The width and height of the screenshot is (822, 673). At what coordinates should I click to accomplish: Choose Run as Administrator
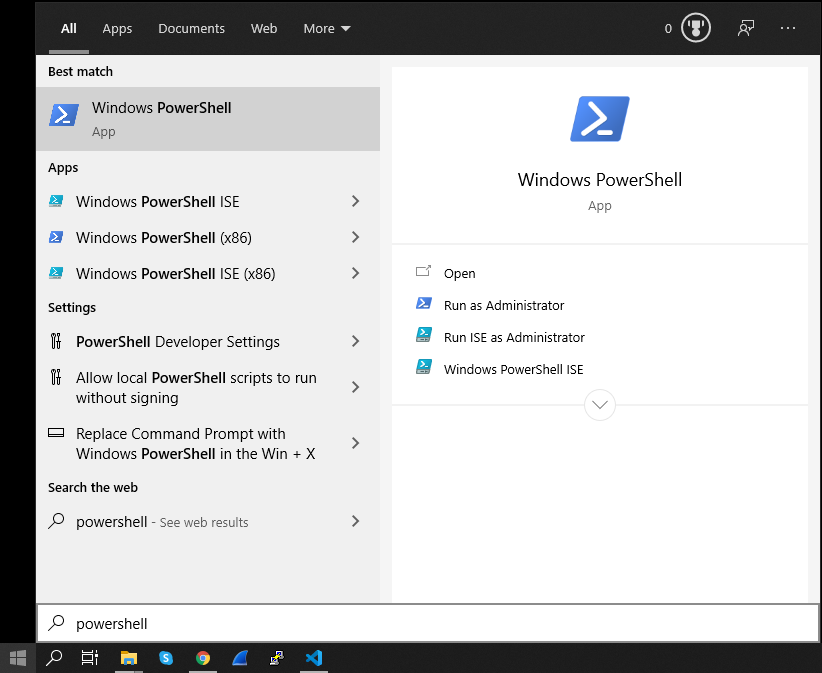pyautogui.click(x=504, y=306)
